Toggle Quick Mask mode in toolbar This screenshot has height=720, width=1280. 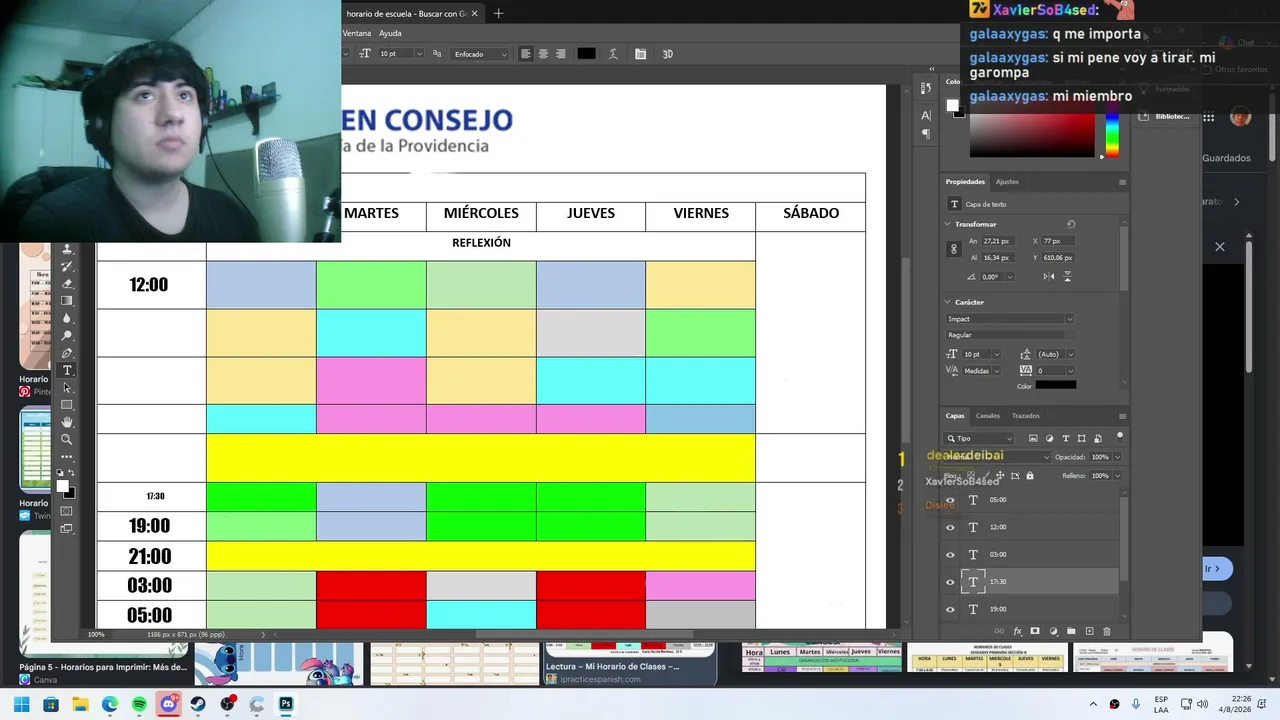[x=67, y=511]
